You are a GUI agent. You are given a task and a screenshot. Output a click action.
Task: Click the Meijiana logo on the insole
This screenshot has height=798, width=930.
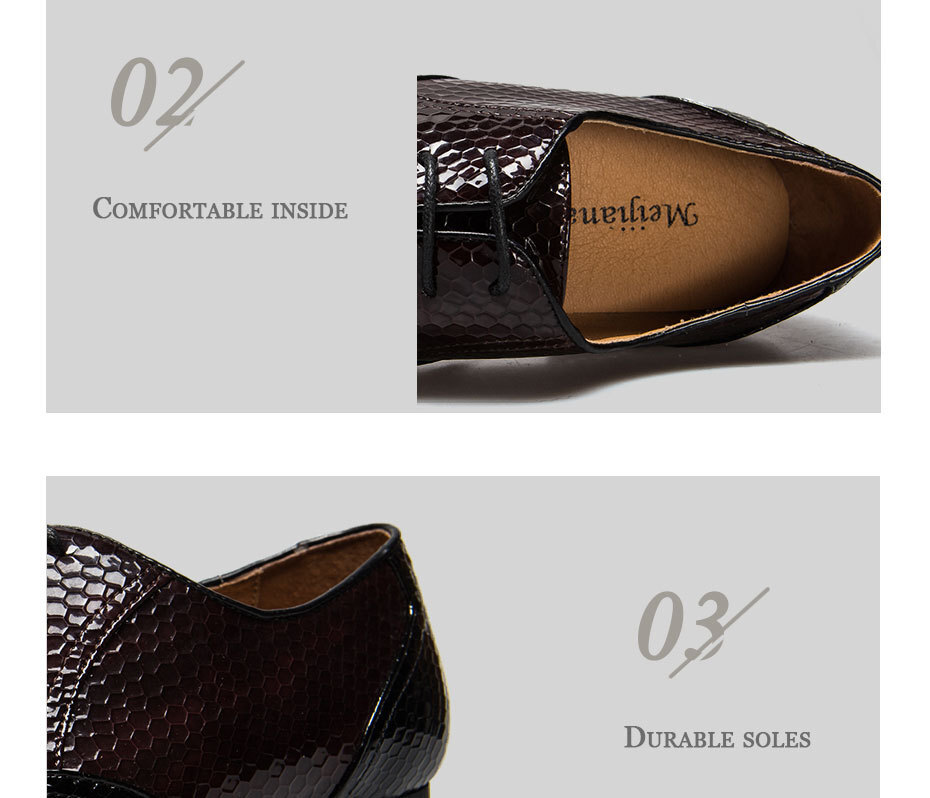coord(635,215)
